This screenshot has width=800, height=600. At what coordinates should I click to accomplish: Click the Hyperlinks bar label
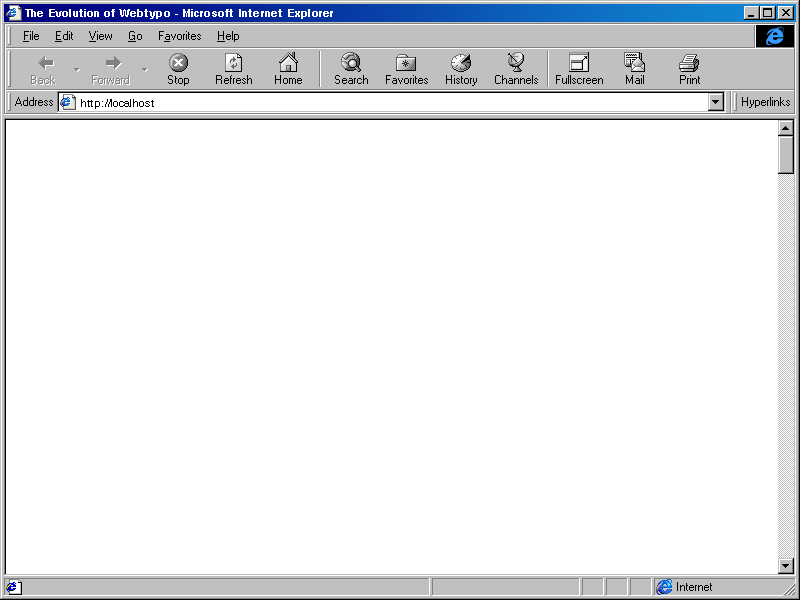click(x=765, y=101)
